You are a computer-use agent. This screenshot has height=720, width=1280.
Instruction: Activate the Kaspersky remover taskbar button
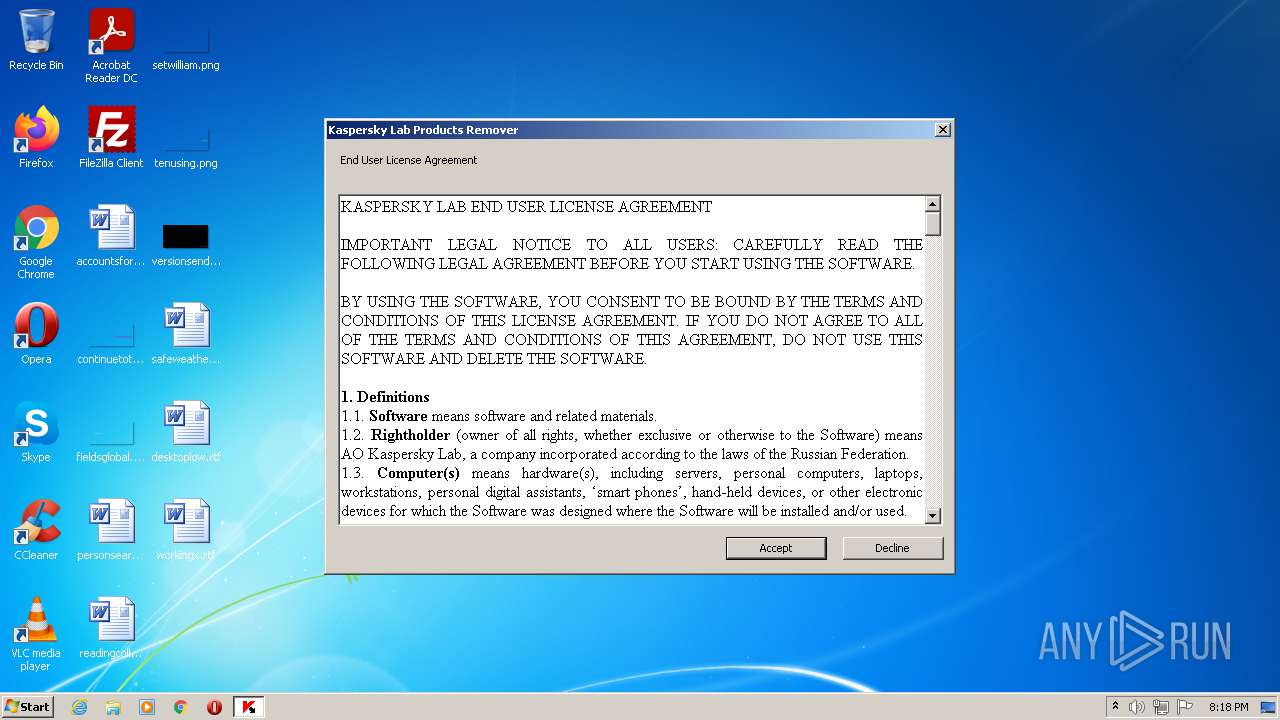249,707
